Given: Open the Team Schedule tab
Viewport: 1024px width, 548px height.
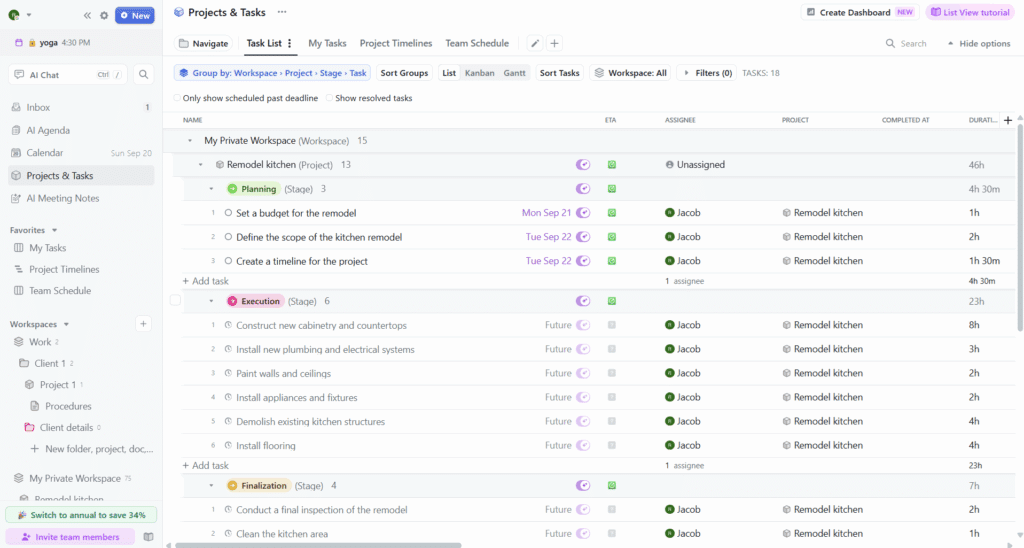Looking at the screenshot, I should [x=477, y=43].
